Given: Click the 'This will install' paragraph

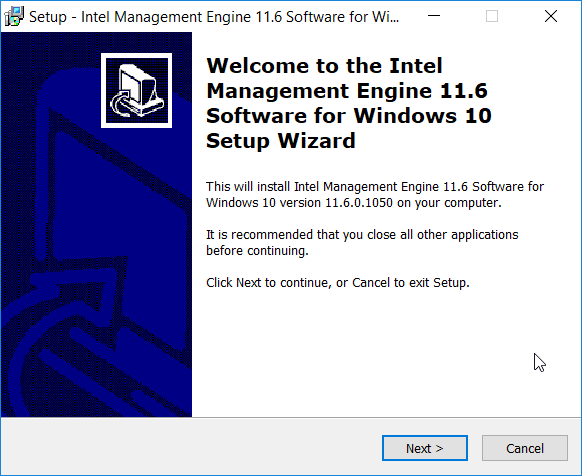Looking at the screenshot, I should (375, 195).
